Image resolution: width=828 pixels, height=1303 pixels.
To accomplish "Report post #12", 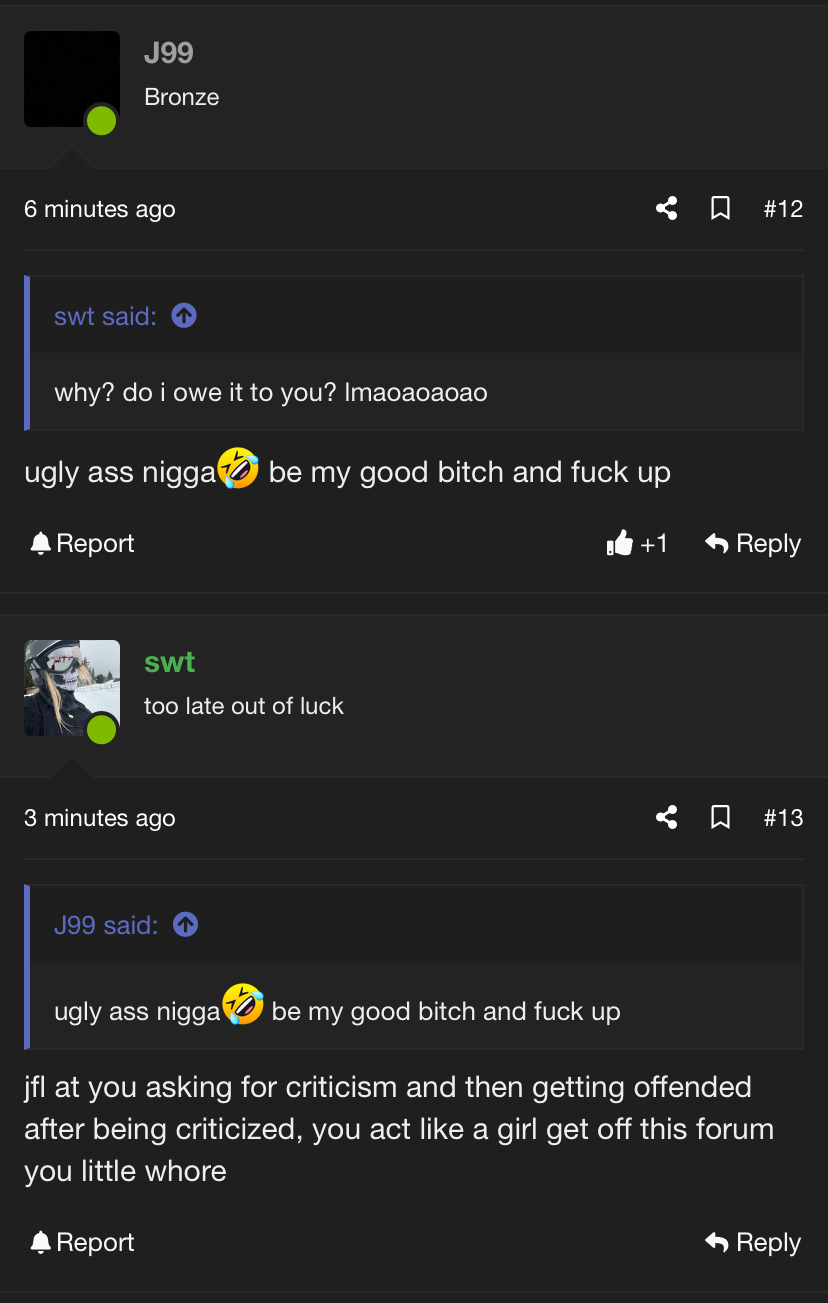I will 82,543.
